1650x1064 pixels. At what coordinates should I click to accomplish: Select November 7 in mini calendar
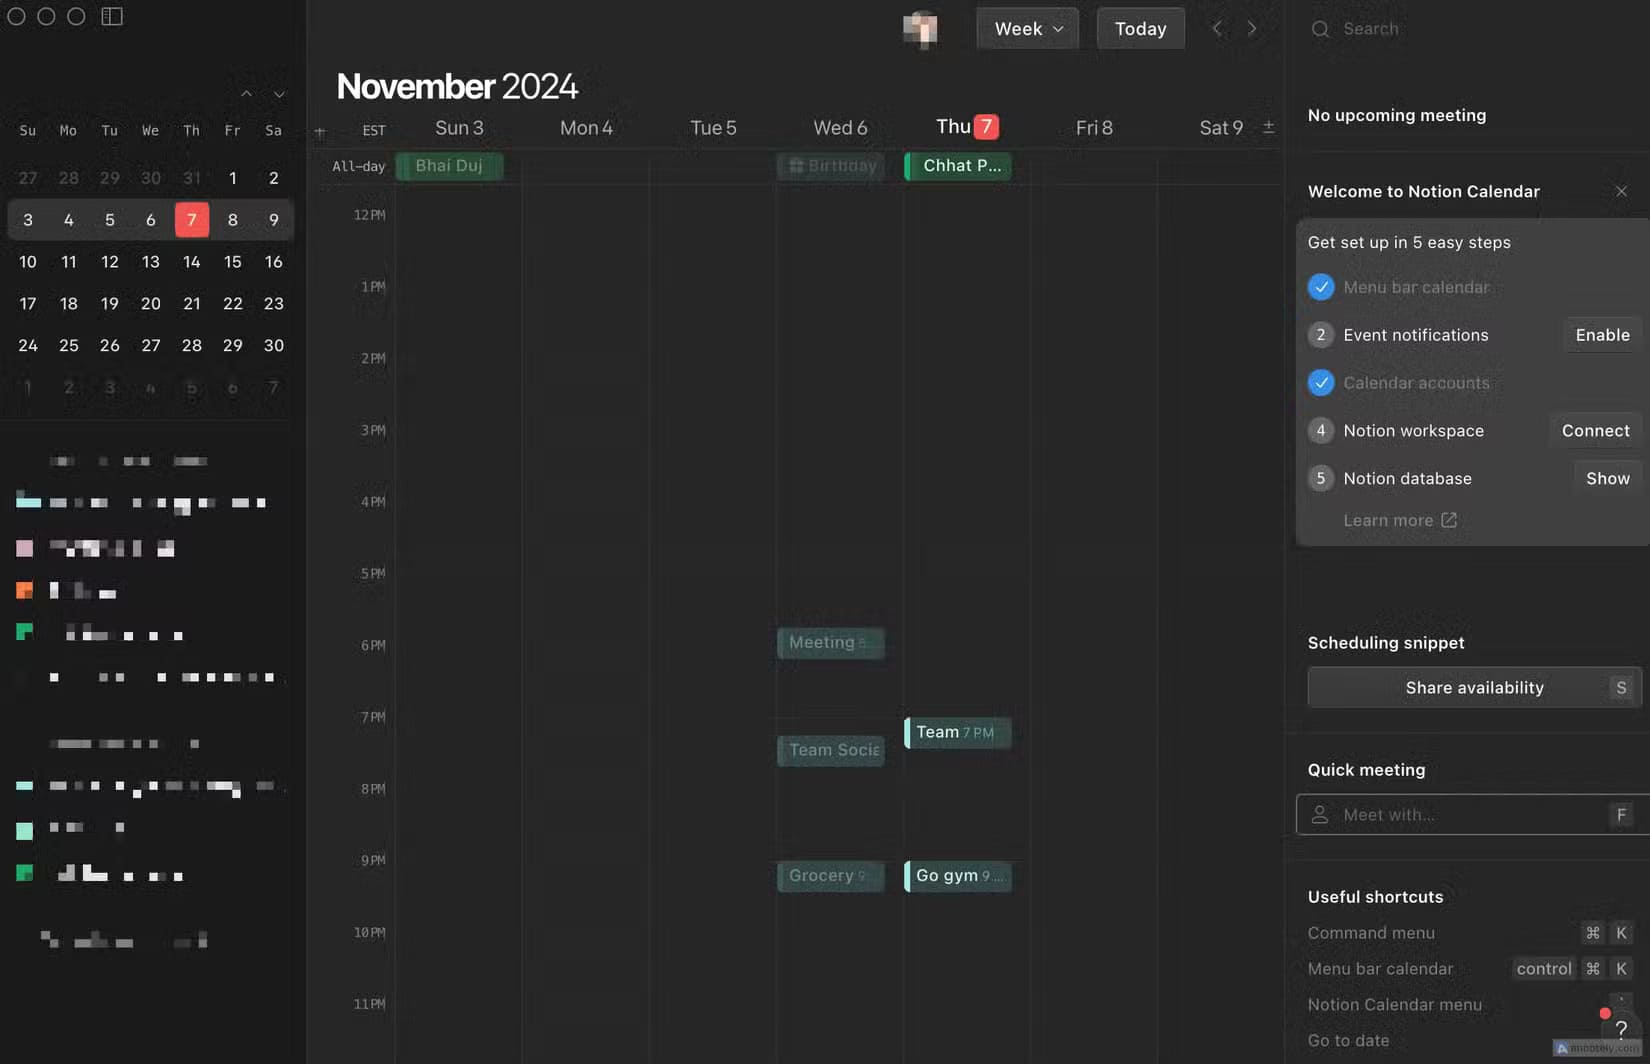pos(192,220)
